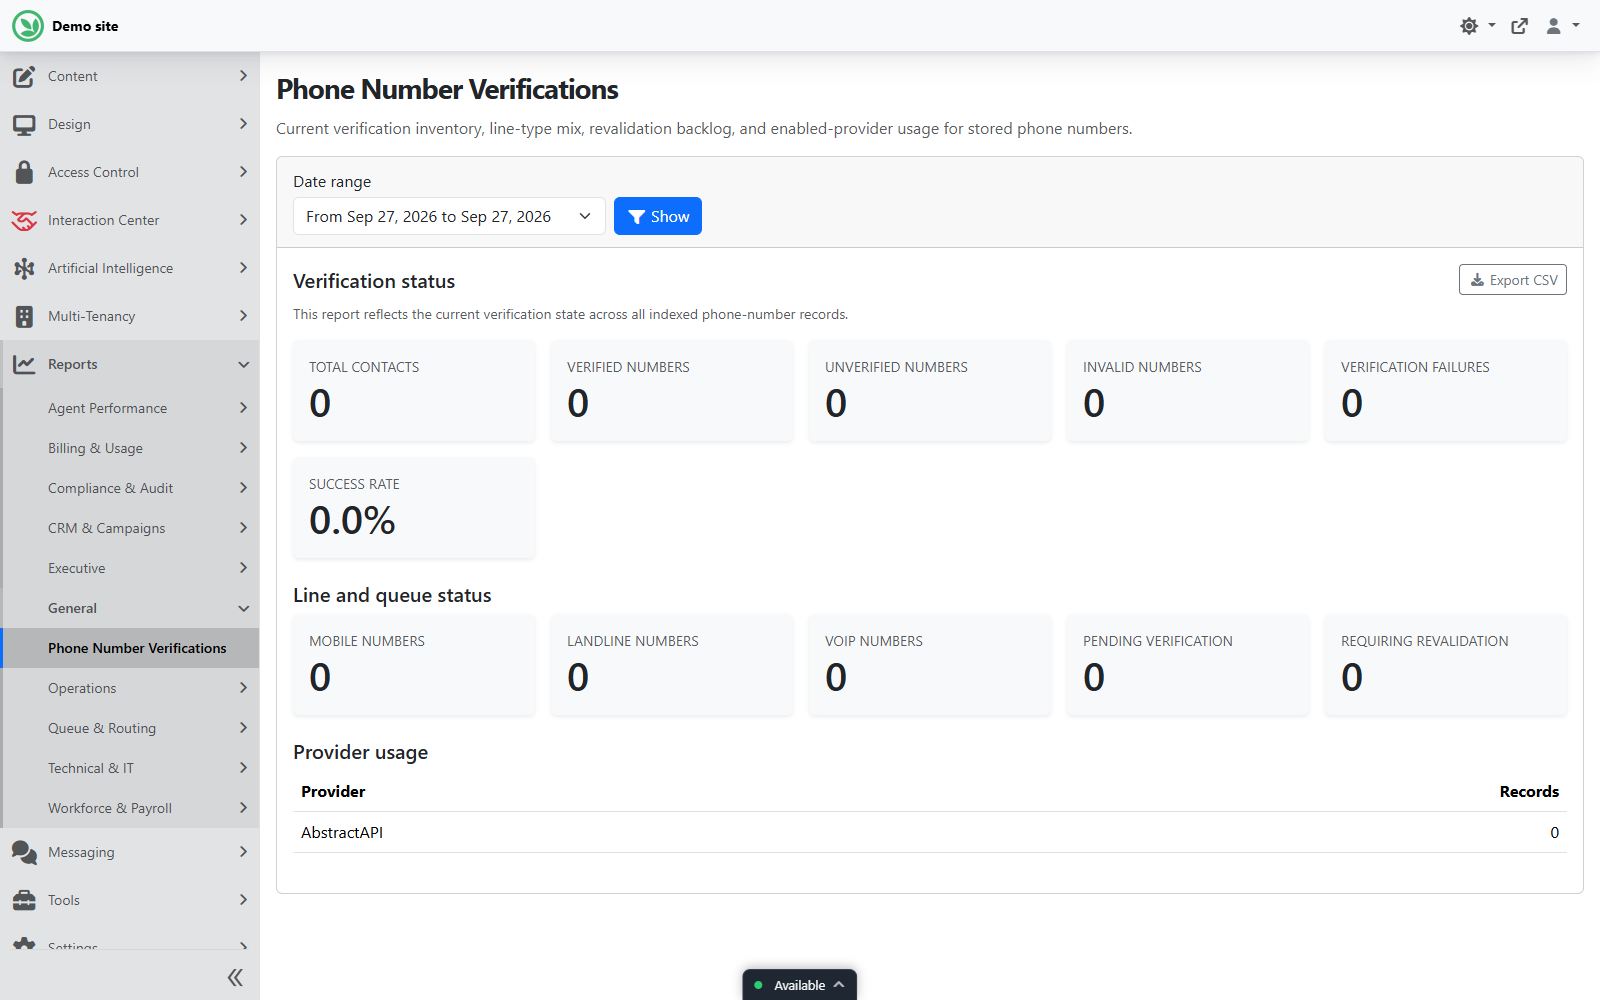Click the Demo site logo icon
The height and width of the screenshot is (1000, 1600).
pyautogui.click(x=28, y=26)
